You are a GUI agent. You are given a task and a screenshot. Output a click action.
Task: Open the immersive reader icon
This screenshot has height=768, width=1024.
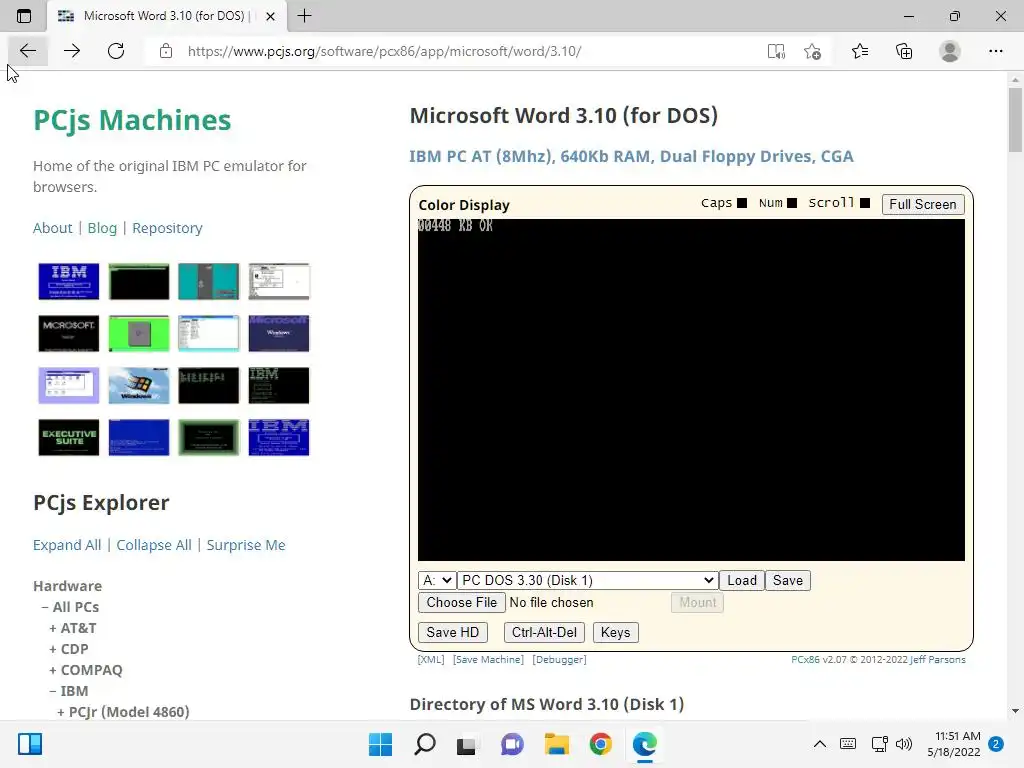[776, 52]
